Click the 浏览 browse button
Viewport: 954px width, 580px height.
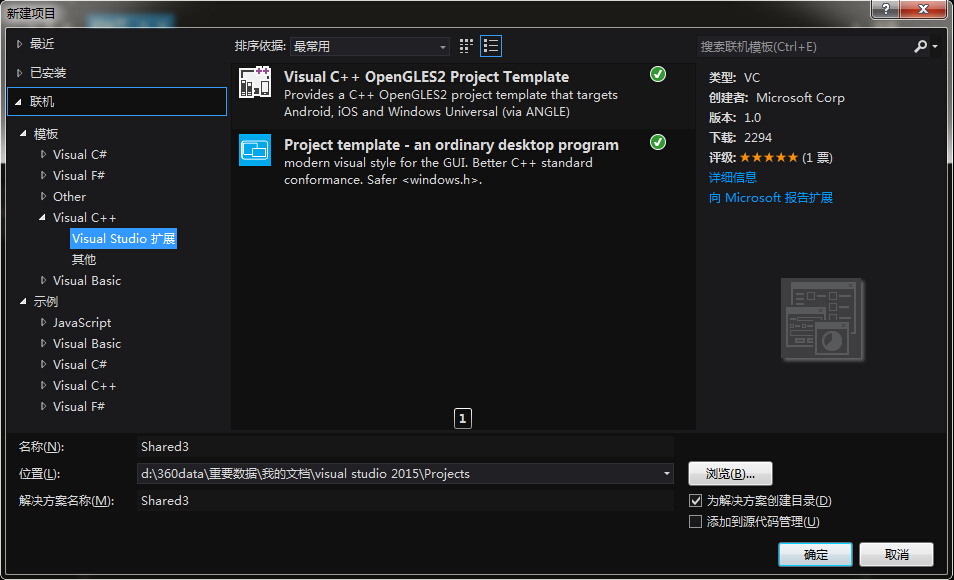pos(730,473)
